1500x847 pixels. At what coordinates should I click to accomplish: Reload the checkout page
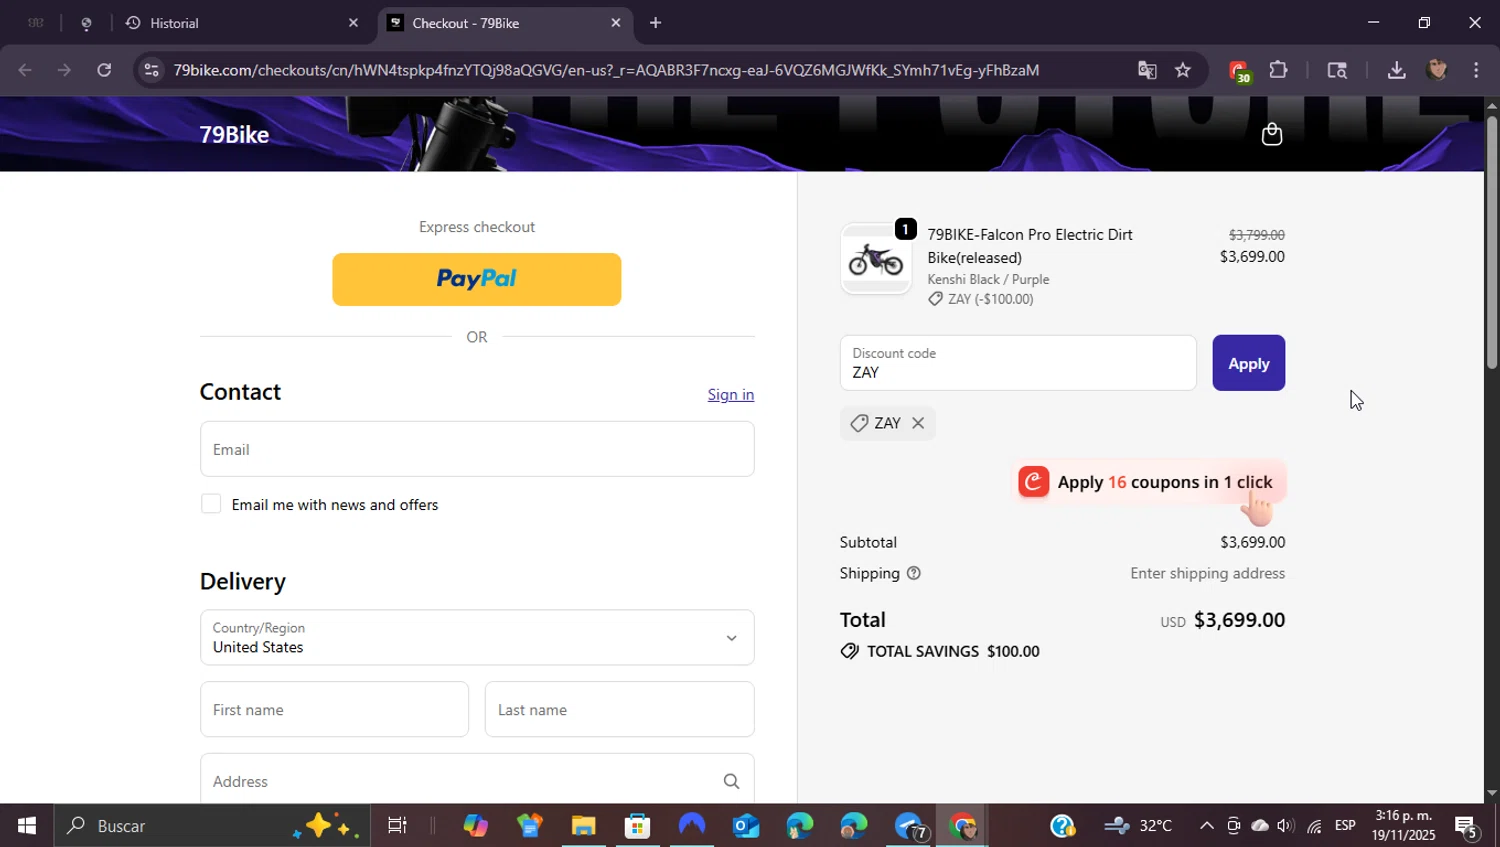pos(104,70)
